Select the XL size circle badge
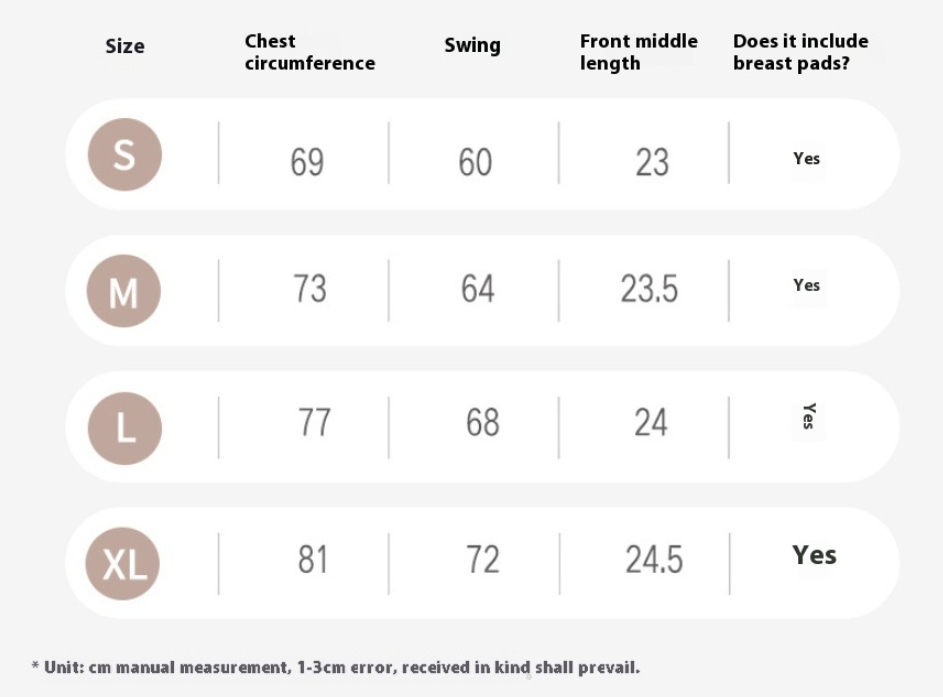This screenshot has width=943, height=697. (x=123, y=563)
